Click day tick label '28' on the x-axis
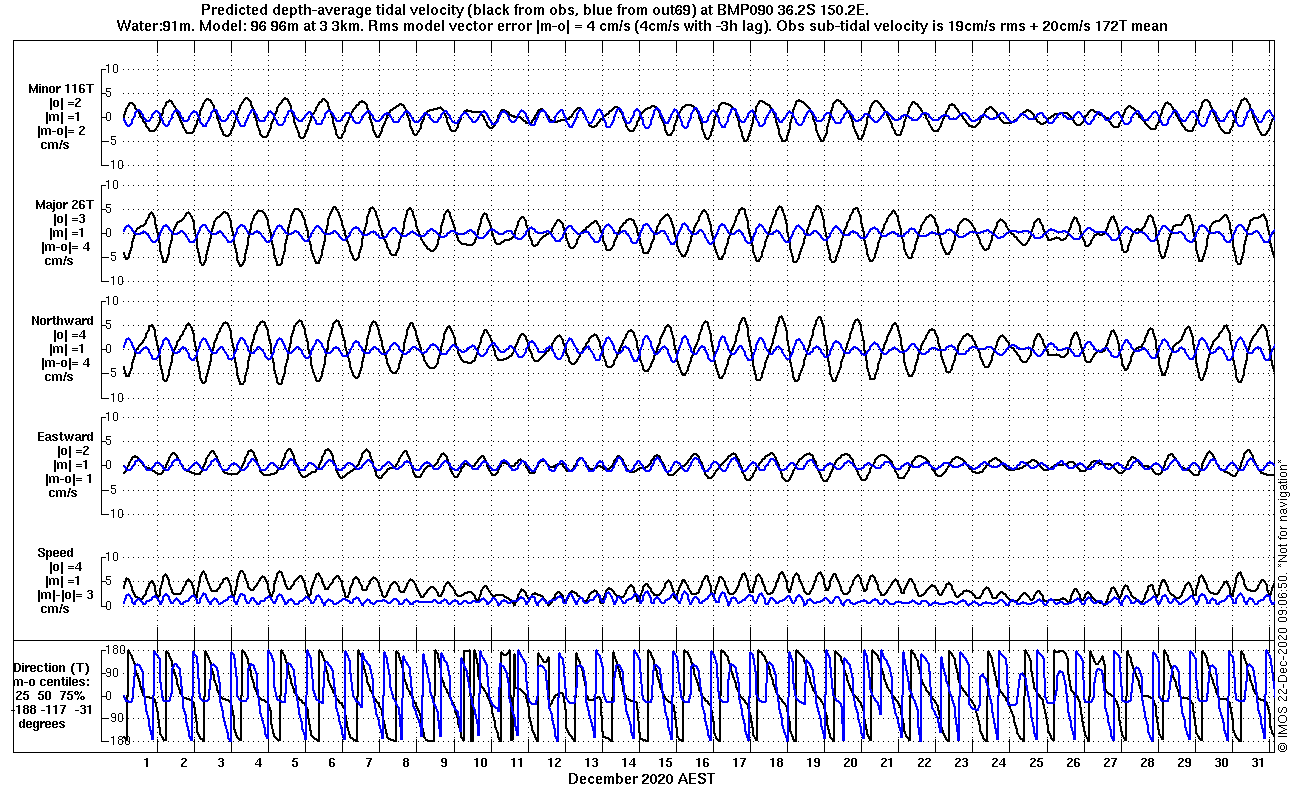The image size is (1300, 800). coord(1147,763)
